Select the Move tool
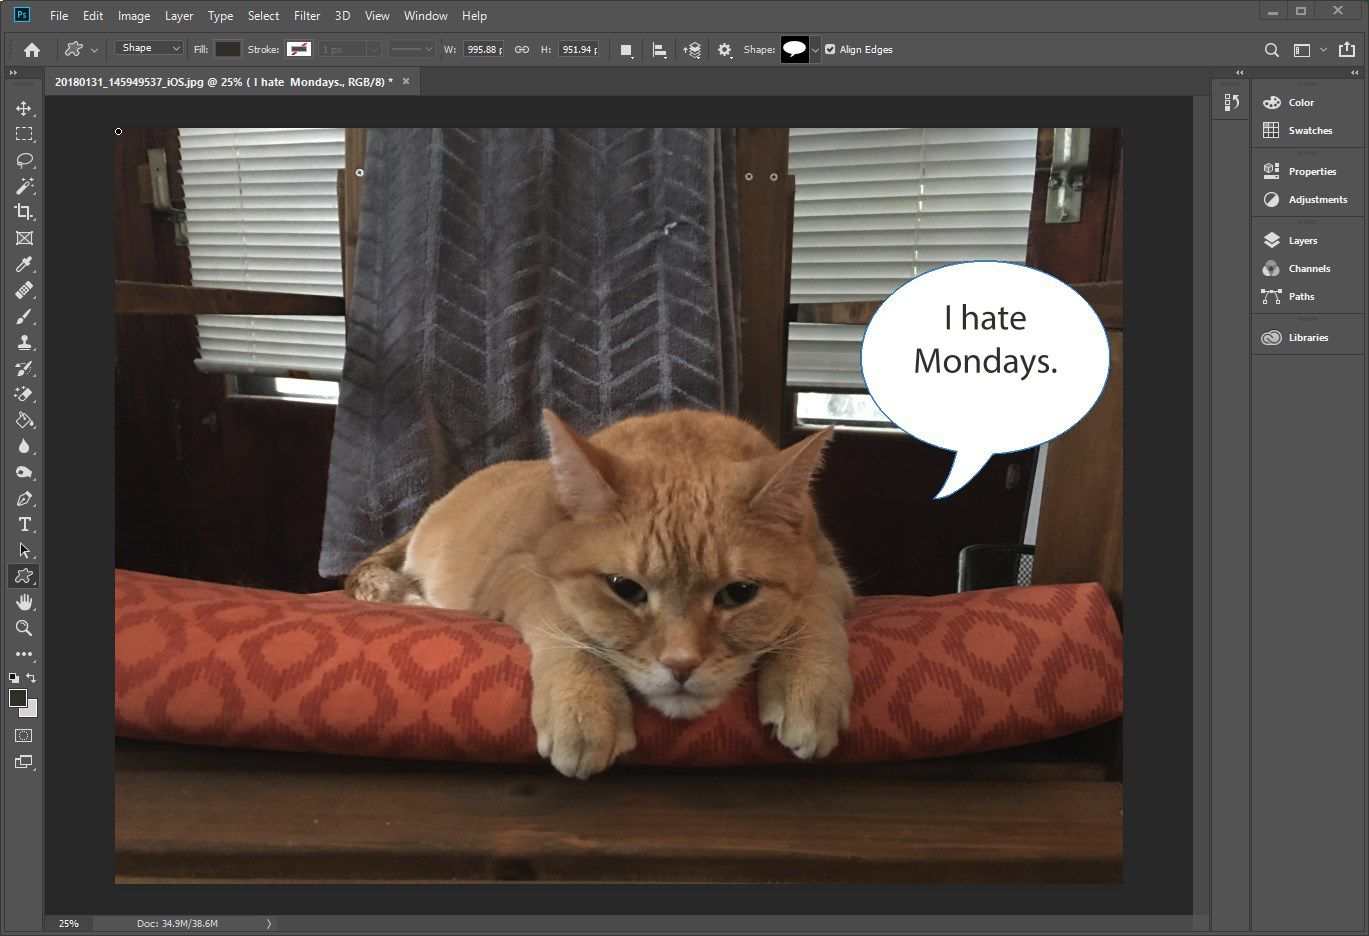The image size is (1369, 936). coord(24,108)
